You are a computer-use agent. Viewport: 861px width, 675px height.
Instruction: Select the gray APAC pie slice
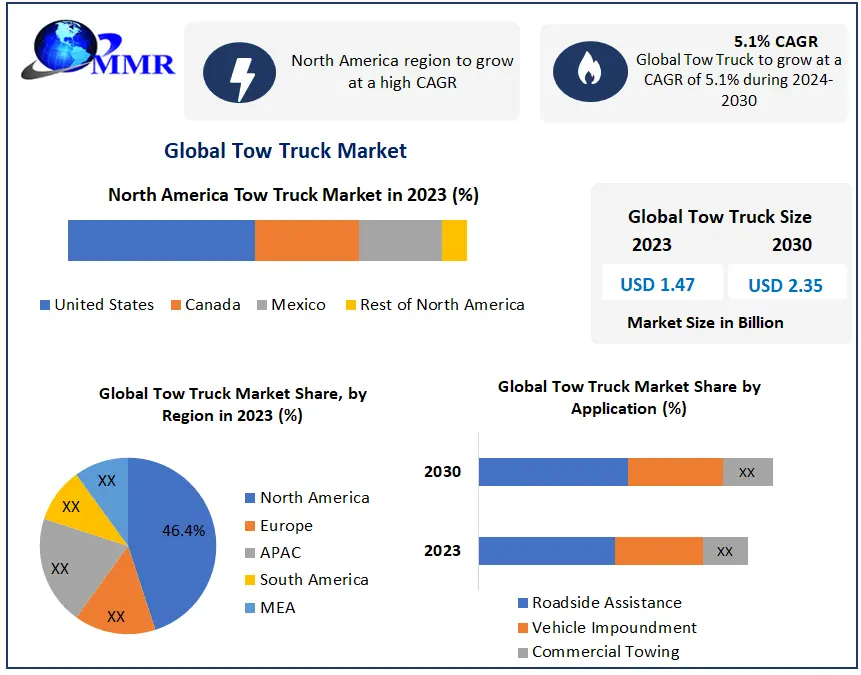(66, 565)
